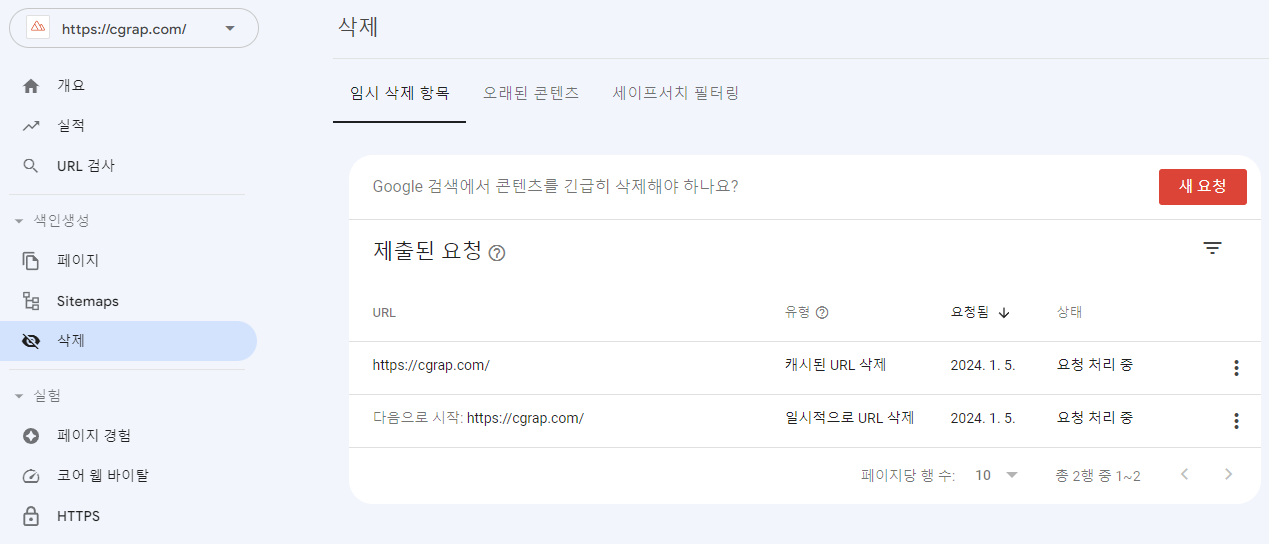Collapse the 색인생성 sidebar section
This screenshot has width=1269, height=544.
point(19,221)
